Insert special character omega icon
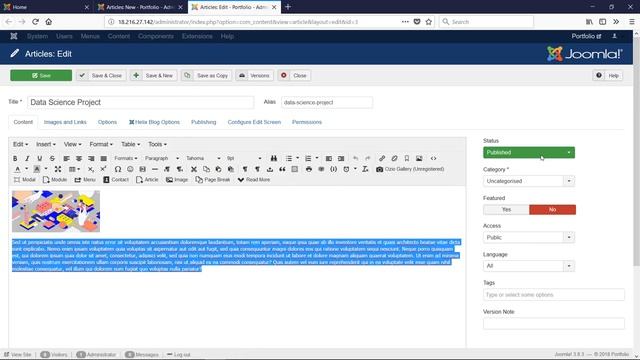640x360 pixels. 118,169
